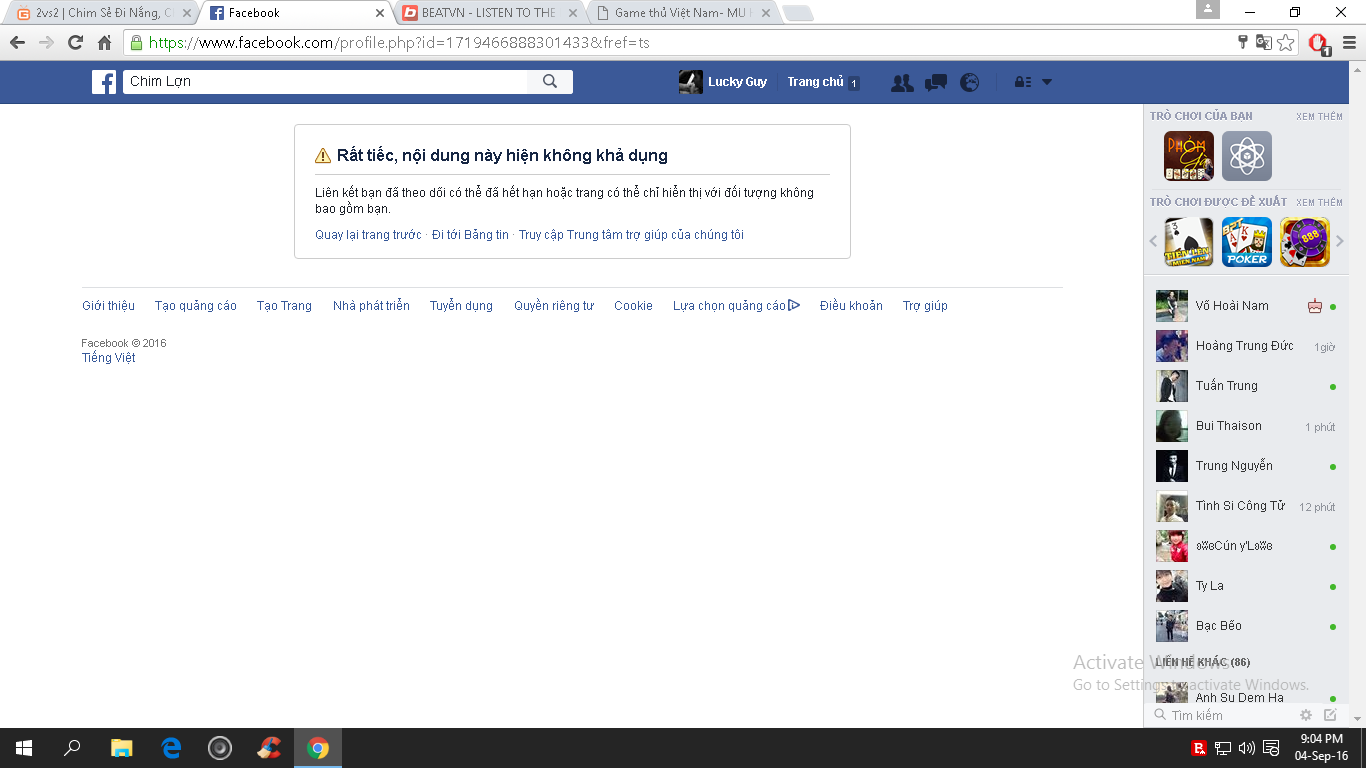Switch to Game thủ Việt Nam tab

click(x=682, y=13)
